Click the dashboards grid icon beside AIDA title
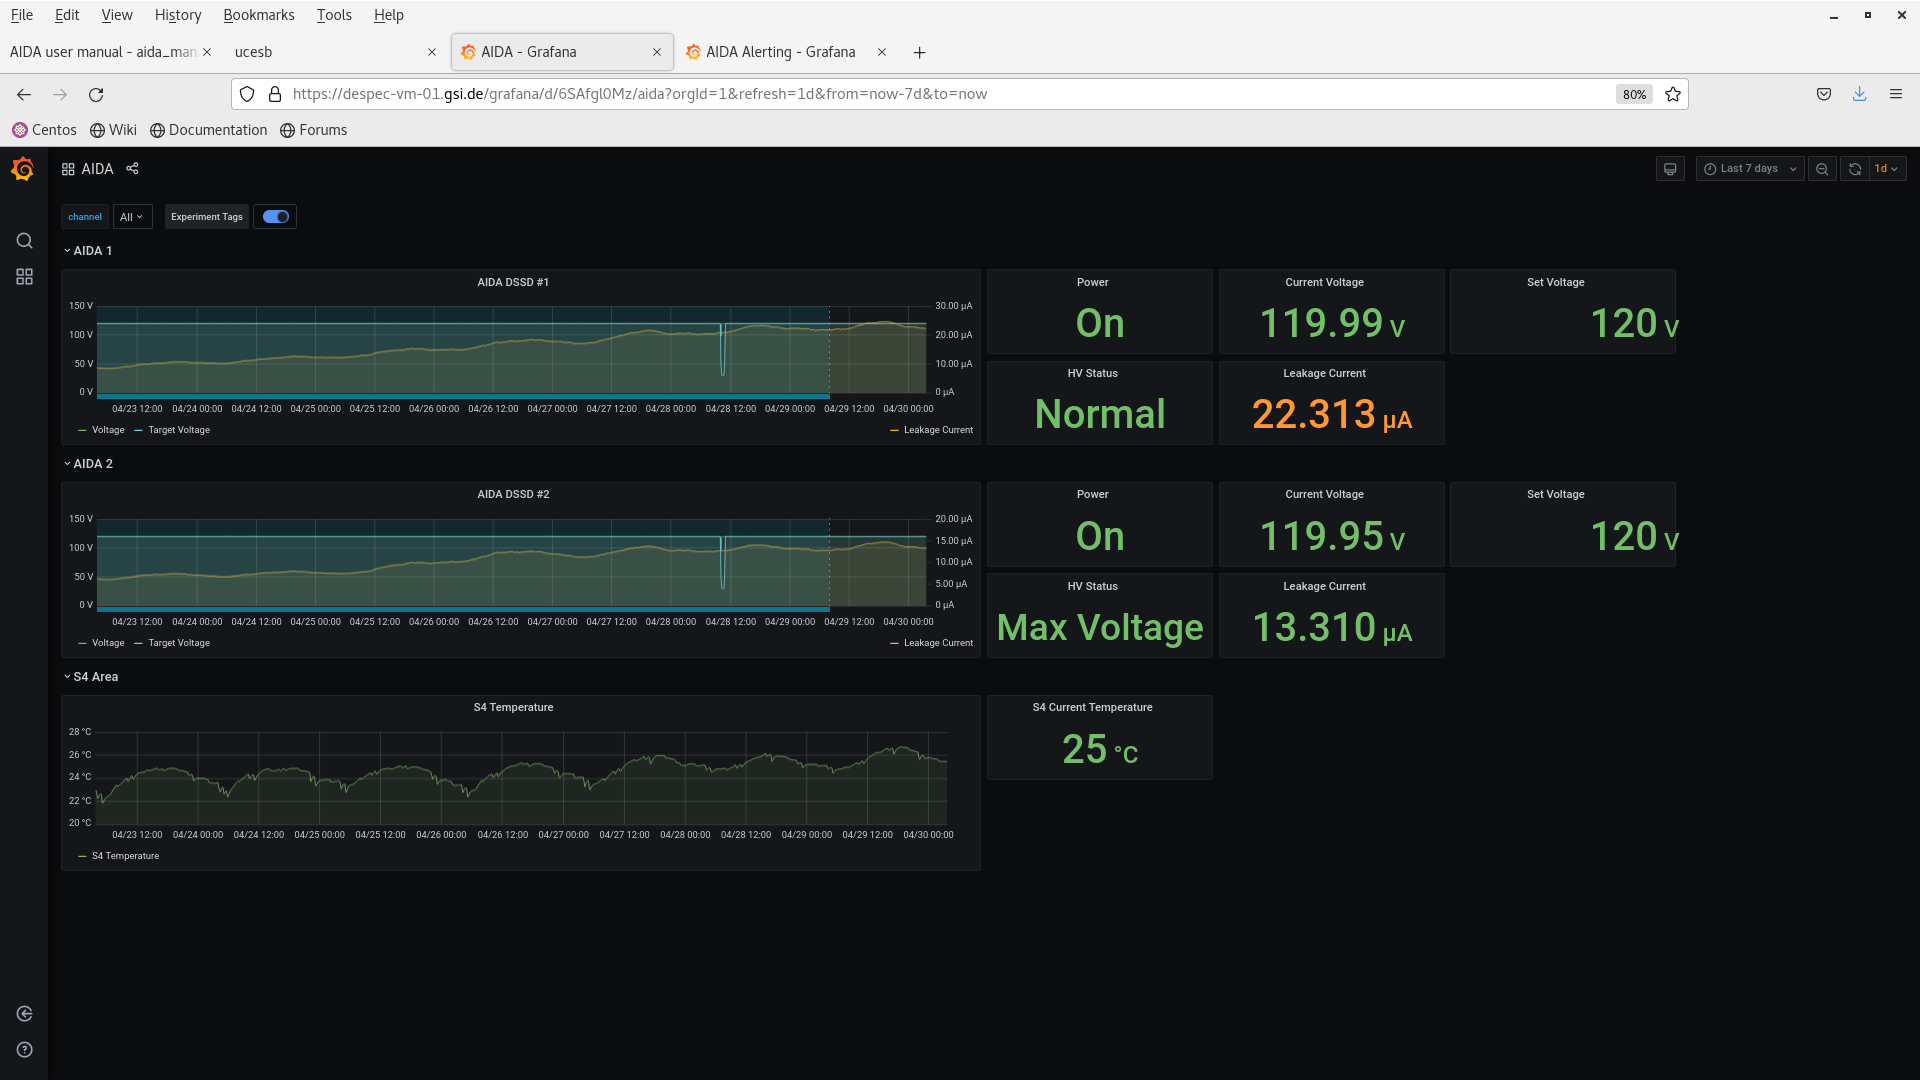Image resolution: width=1920 pixels, height=1080 pixels. [68, 169]
